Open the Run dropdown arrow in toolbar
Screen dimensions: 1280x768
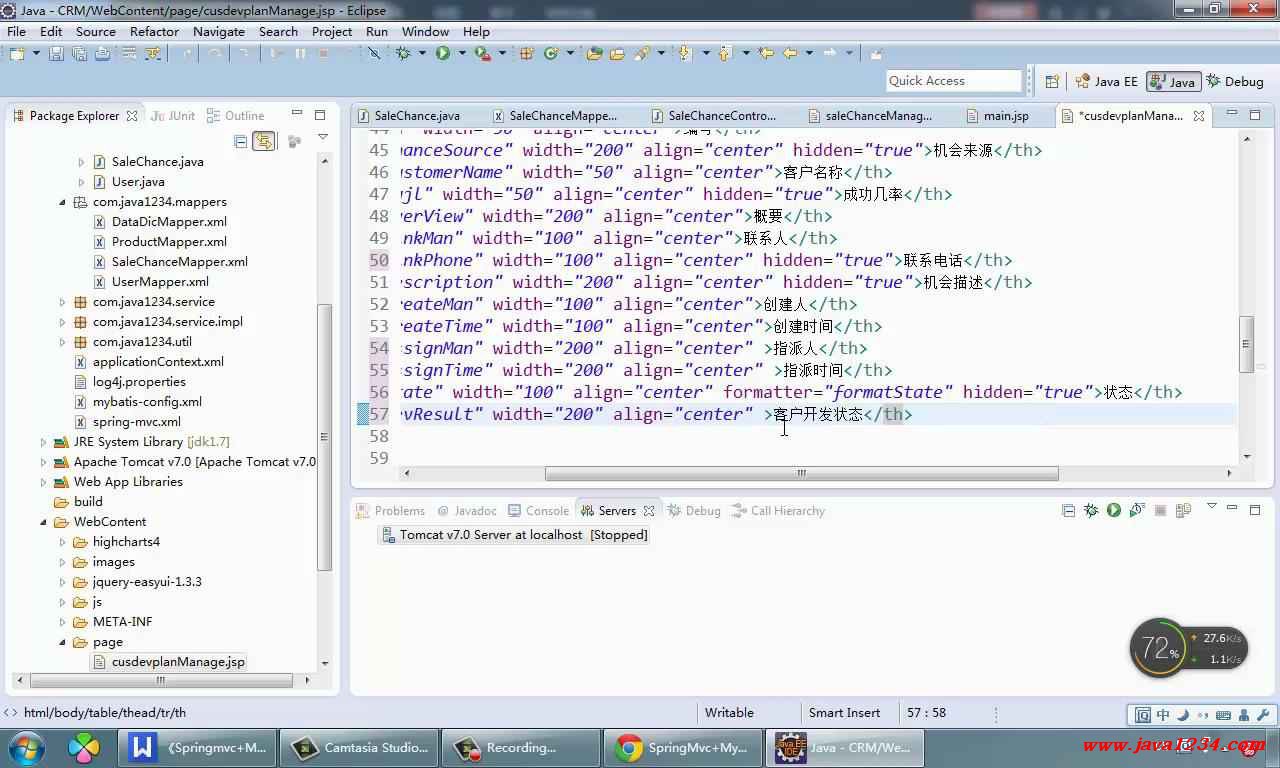click(x=461, y=53)
